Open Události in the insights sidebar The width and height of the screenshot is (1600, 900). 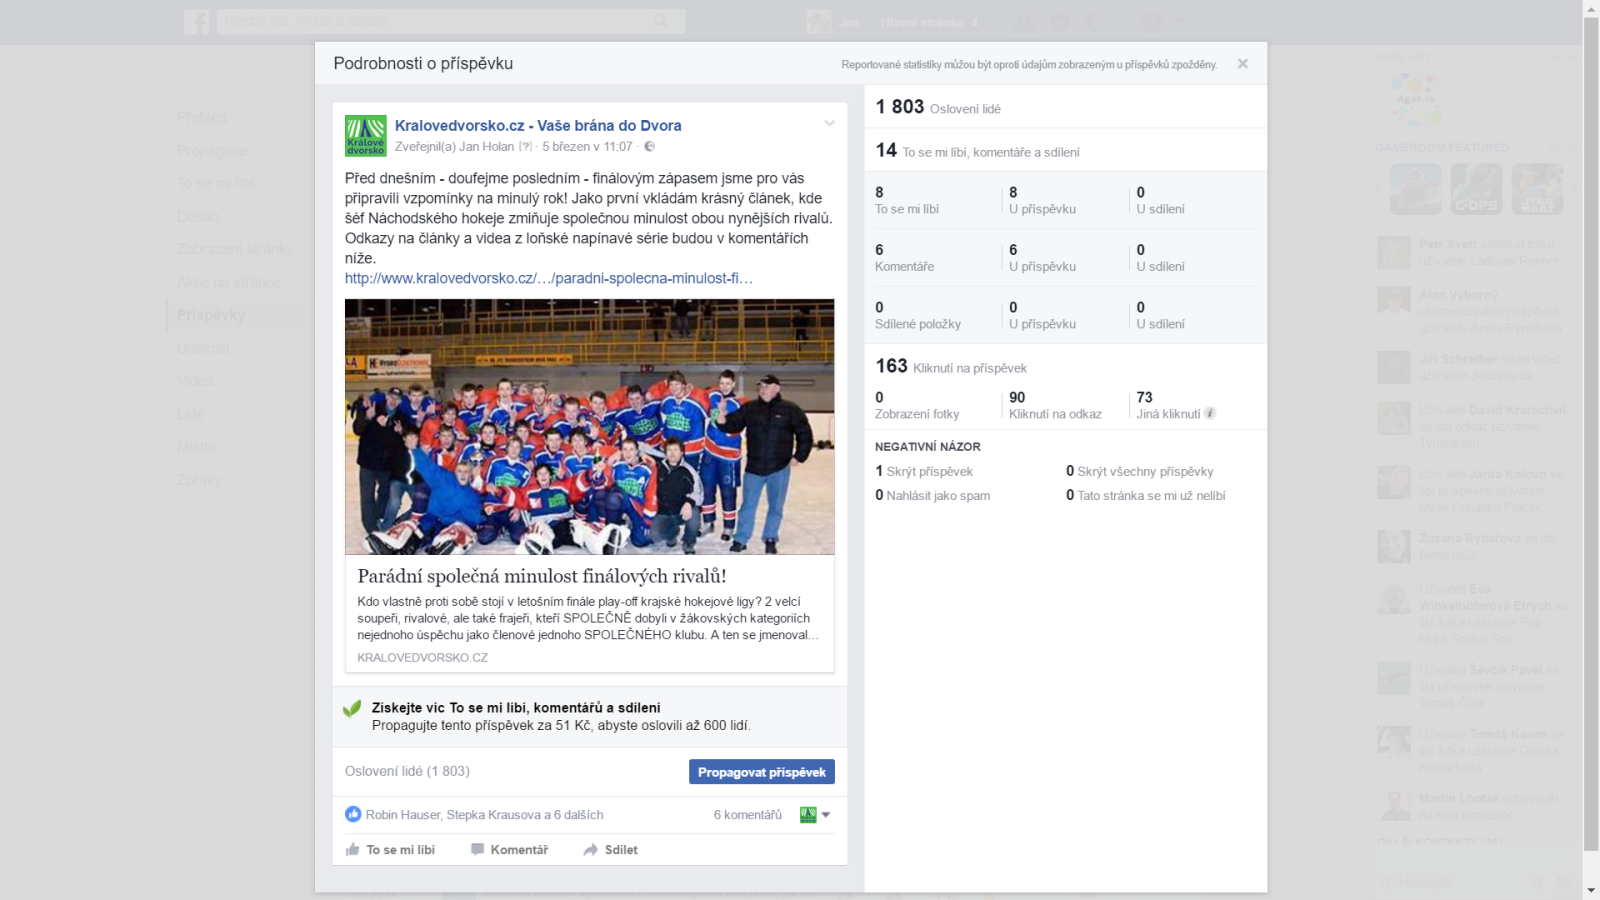coord(203,348)
